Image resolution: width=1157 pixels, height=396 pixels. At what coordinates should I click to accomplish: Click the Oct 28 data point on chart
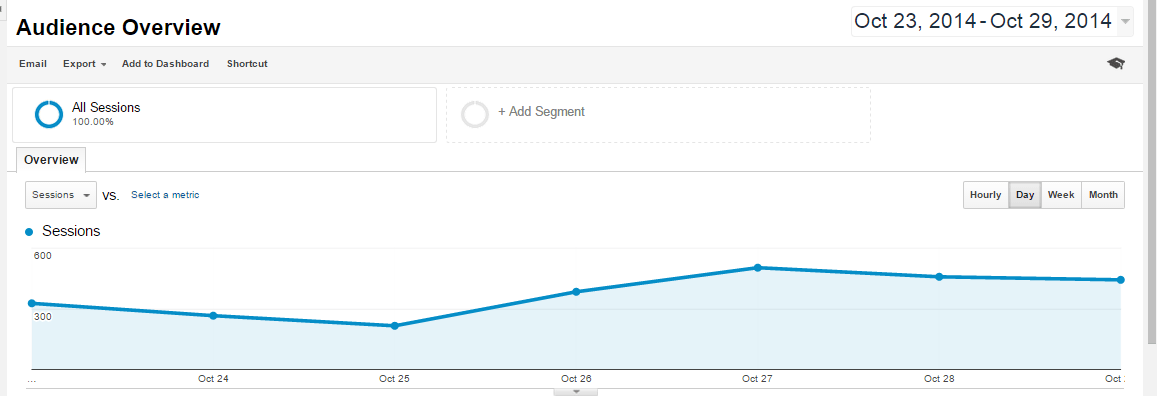coord(939,277)
